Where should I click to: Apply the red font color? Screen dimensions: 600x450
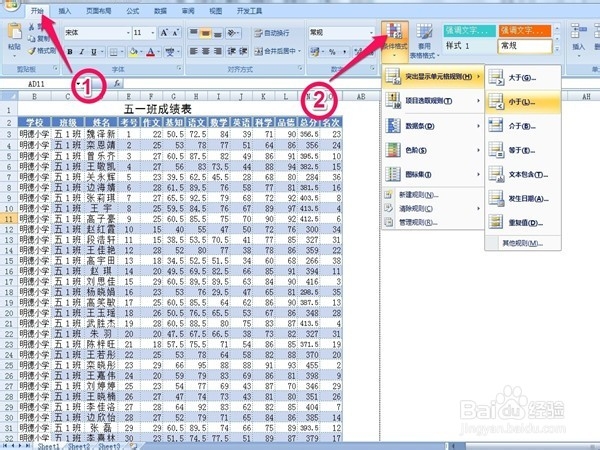pos(151,52)
